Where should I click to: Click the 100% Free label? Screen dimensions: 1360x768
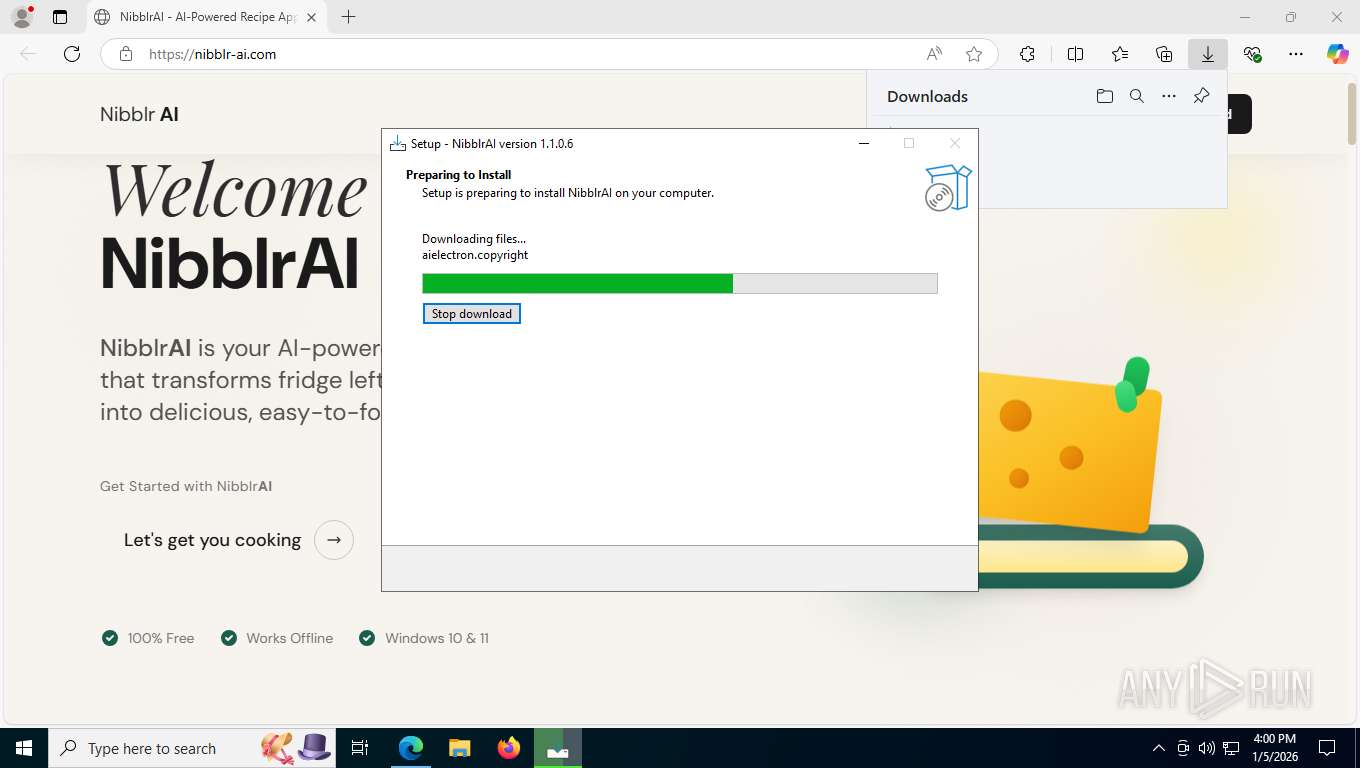pos(161,638)
